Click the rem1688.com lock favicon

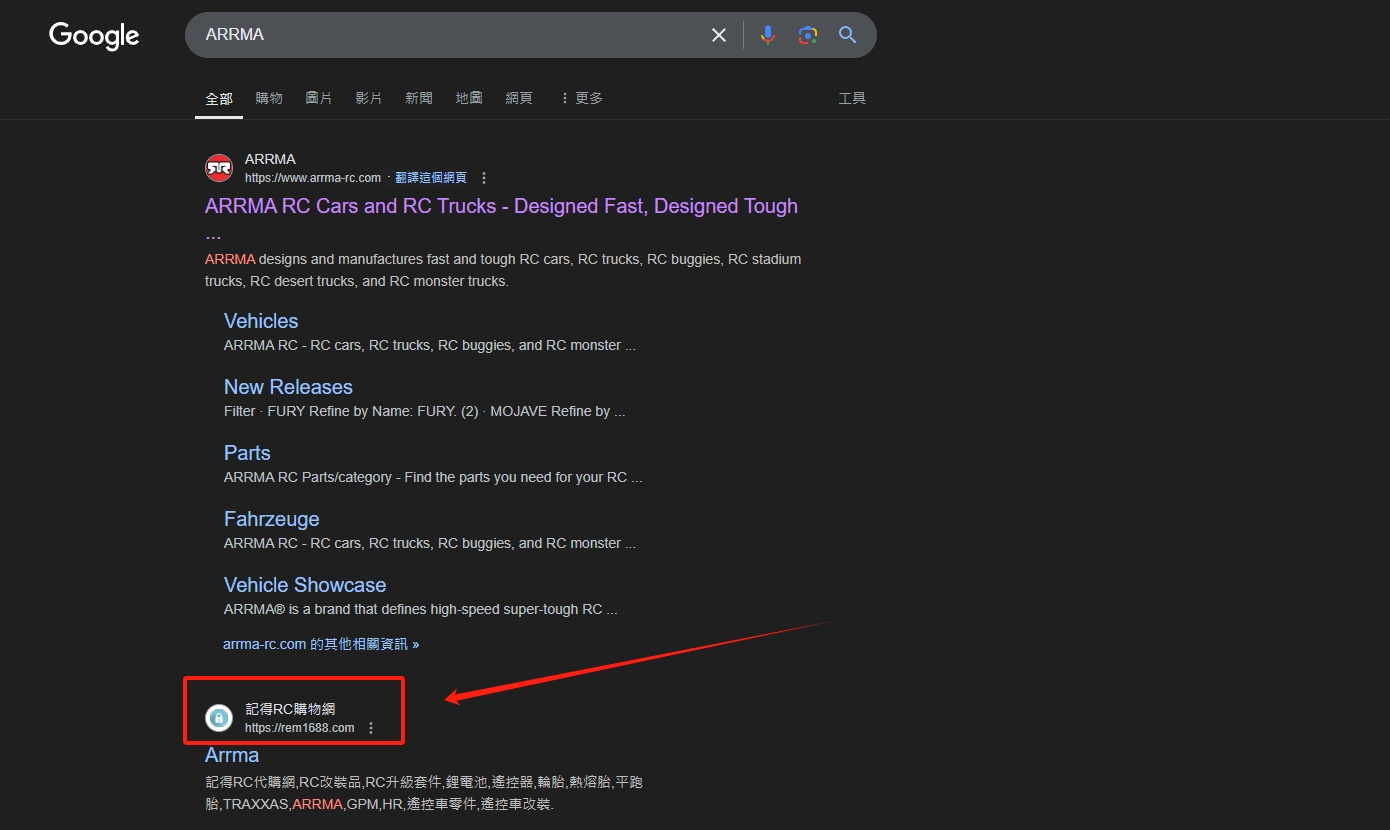coord(219,718)
